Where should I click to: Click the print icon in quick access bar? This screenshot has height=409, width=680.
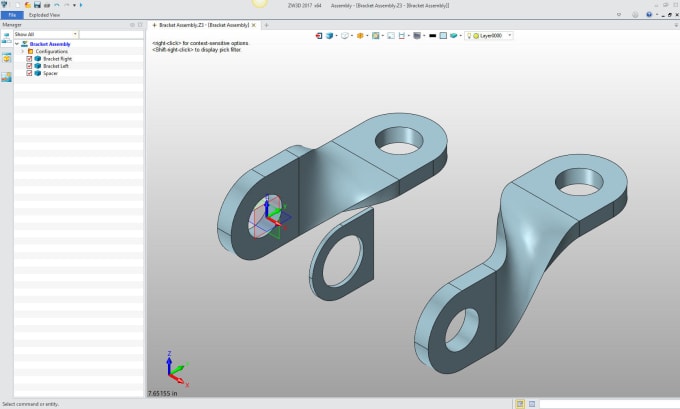coord(47,5)
